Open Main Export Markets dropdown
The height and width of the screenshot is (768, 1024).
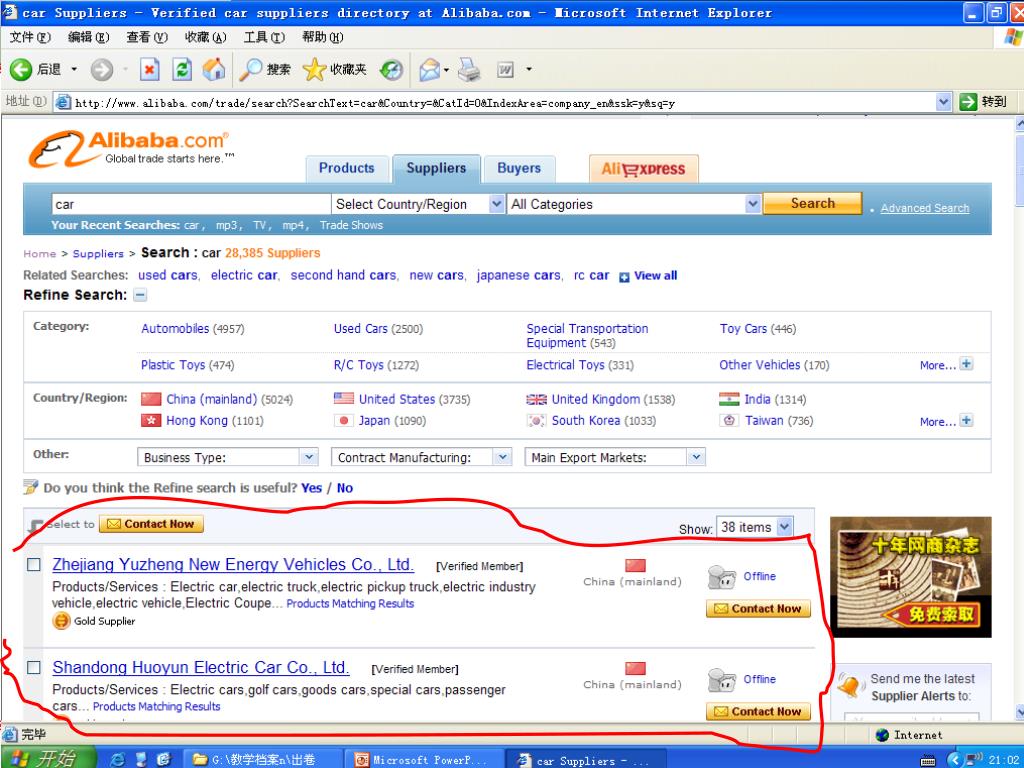point(615,457)
